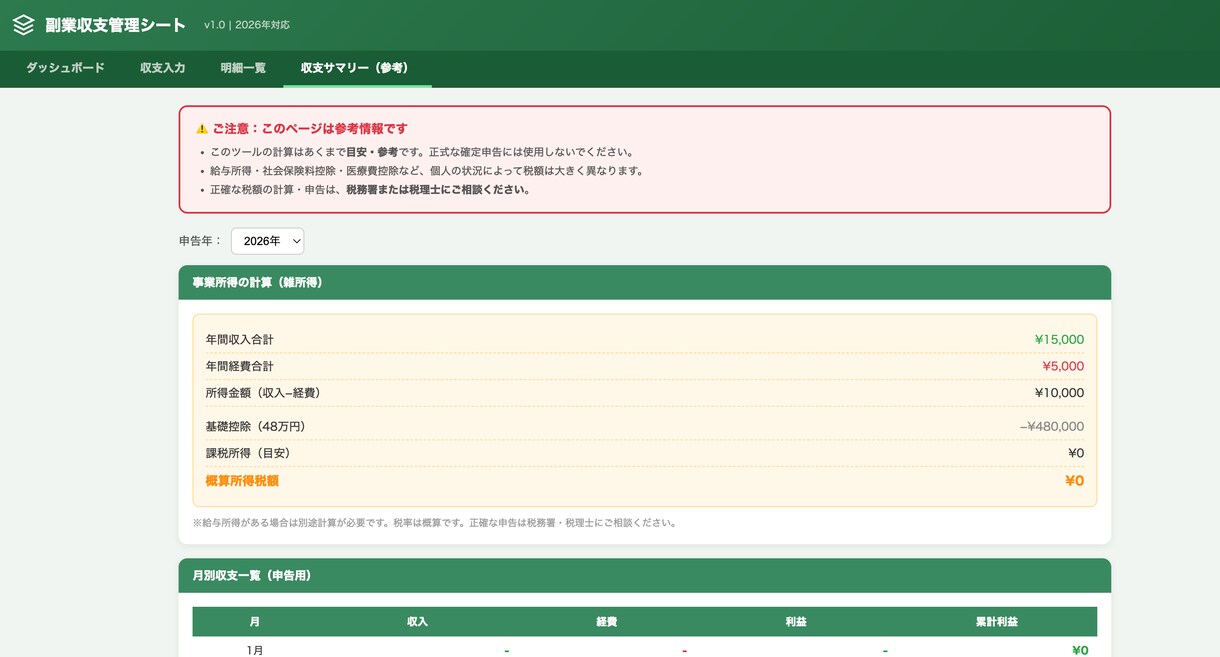Screen dimensions: 1220x657
Task: Click the 収入 column header
Action: [x=417, y=622]
